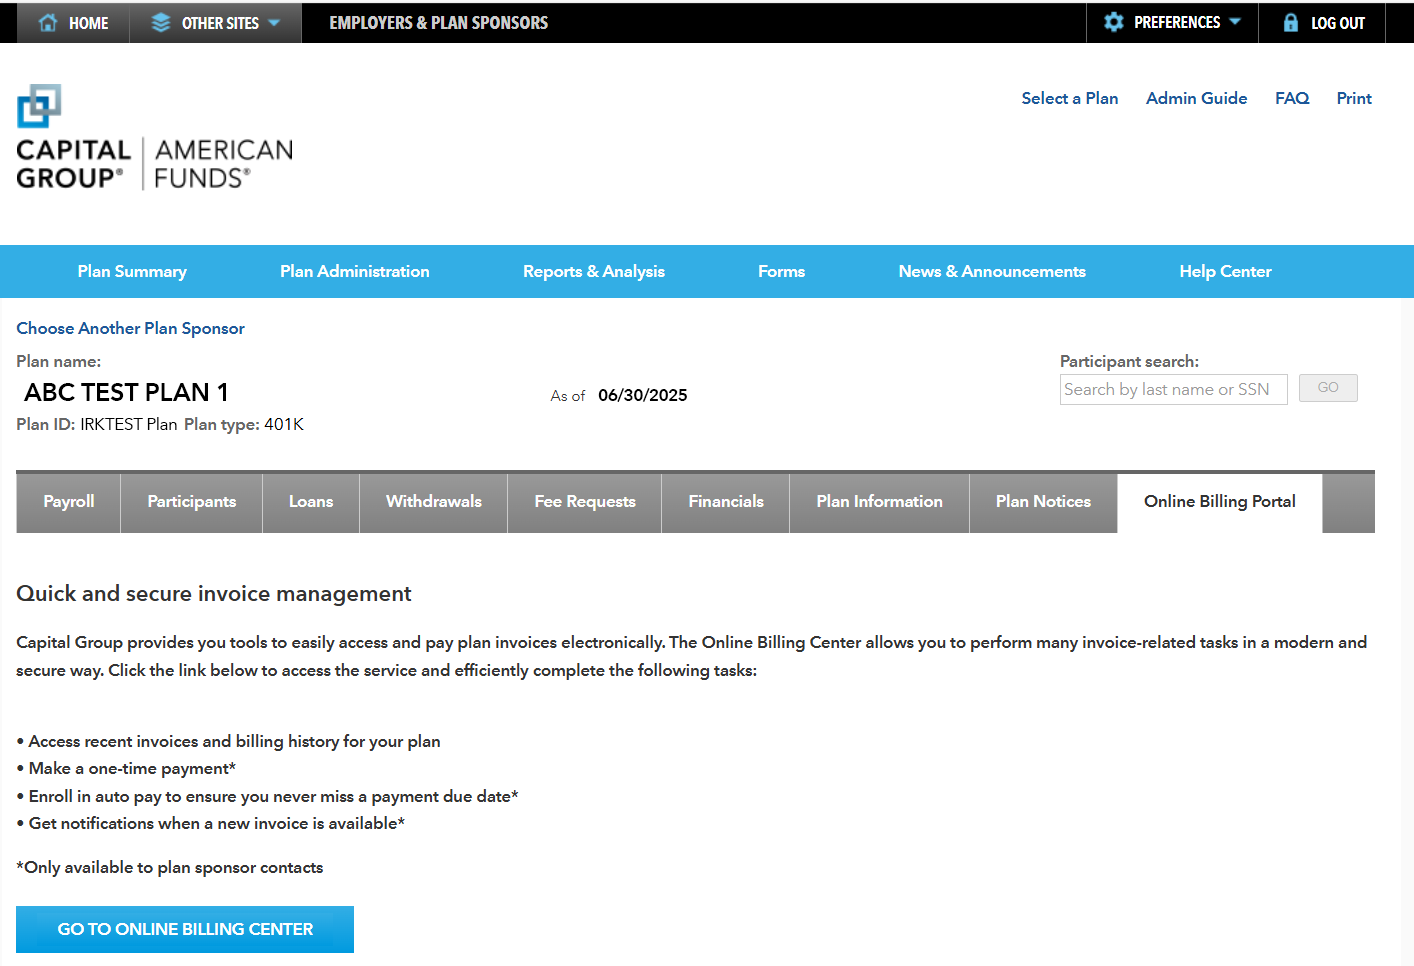This screenshot has width=1414, height=966.
Task: Select the Other Sites stacked-layers icon
Action: coord(160,22)
